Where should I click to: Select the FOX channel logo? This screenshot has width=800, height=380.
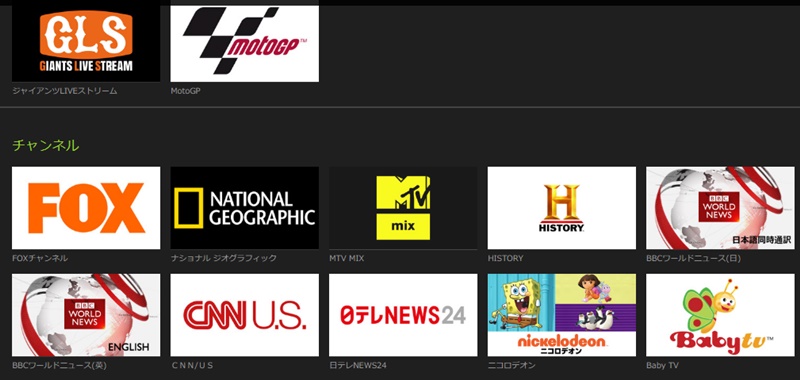pyautogui.click(x=86, y=208)
